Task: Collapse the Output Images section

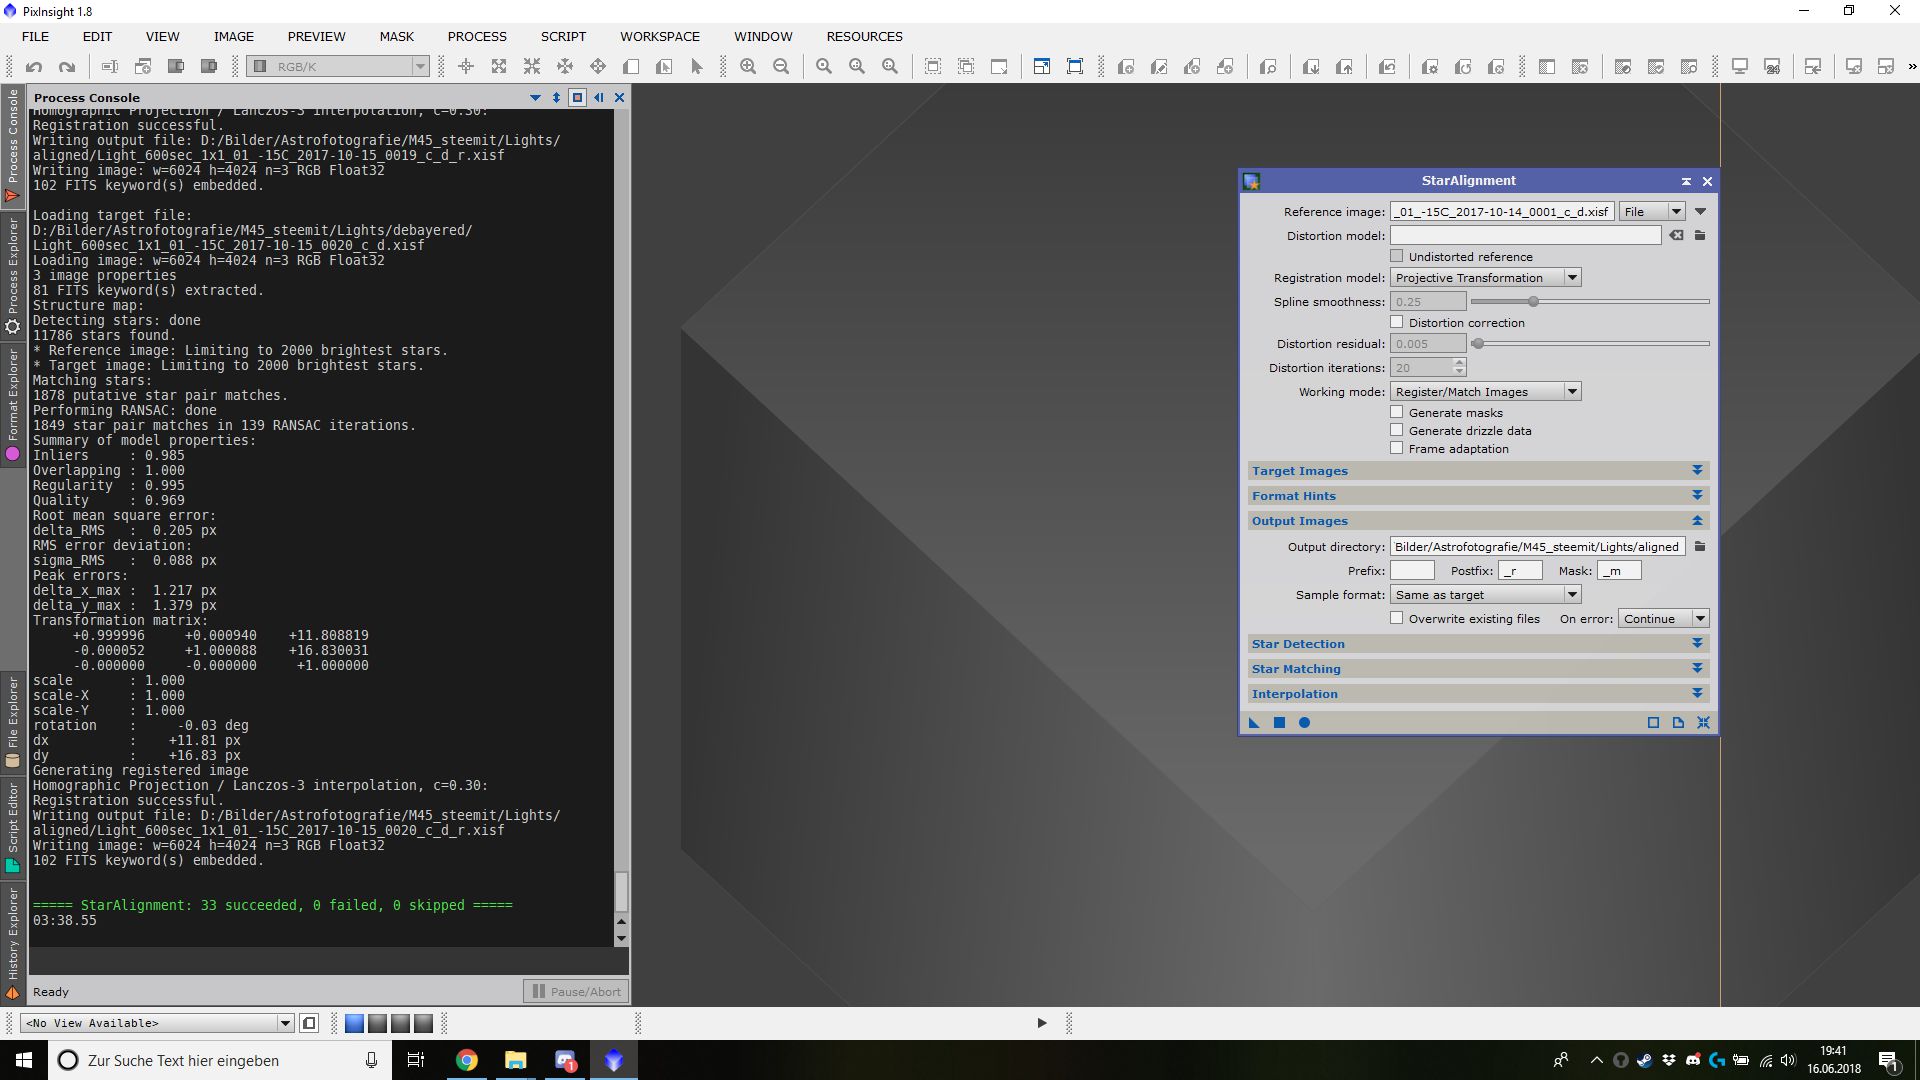Action: point(1479,521)
